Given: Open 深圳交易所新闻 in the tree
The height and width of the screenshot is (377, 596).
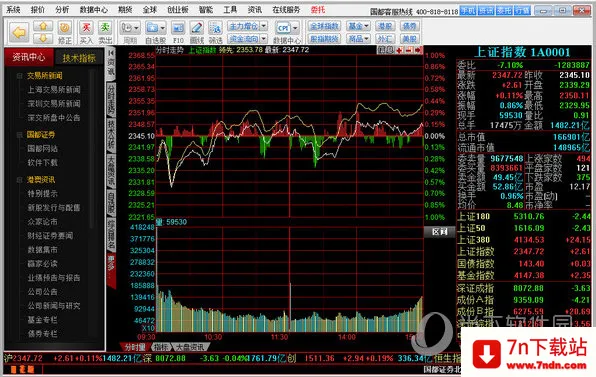Looking at the screenshot, I should [54, 104].
